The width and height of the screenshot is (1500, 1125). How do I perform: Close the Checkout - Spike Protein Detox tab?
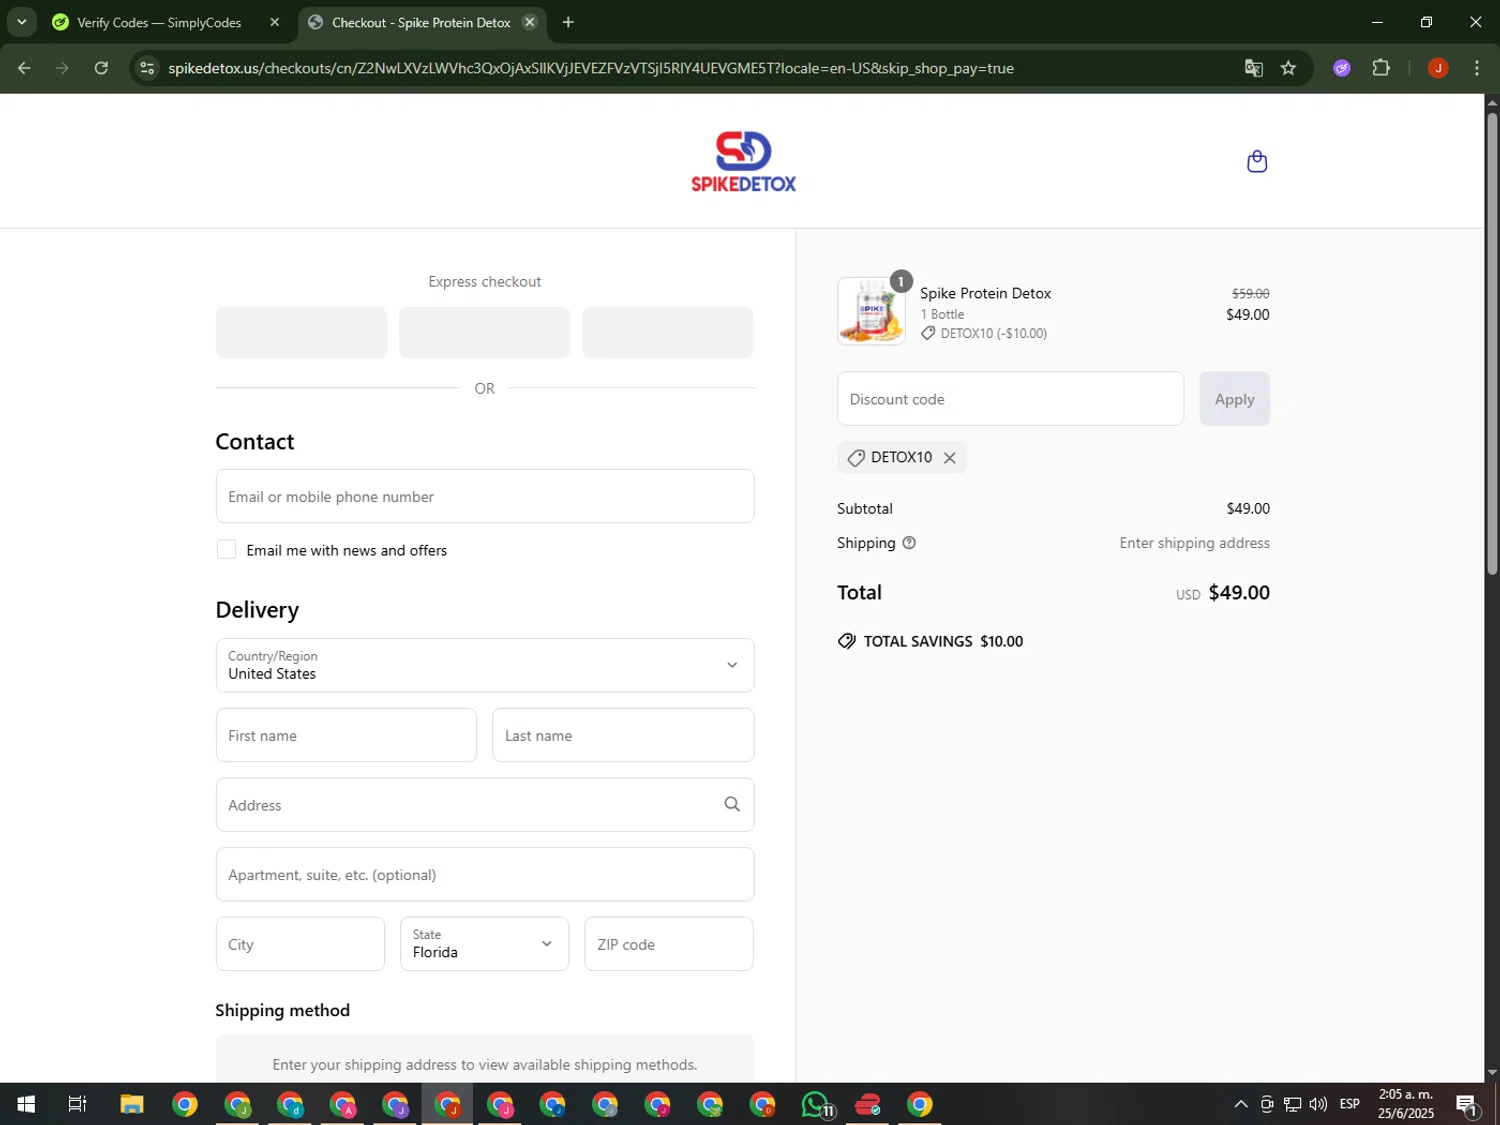(x=530, y=22)
